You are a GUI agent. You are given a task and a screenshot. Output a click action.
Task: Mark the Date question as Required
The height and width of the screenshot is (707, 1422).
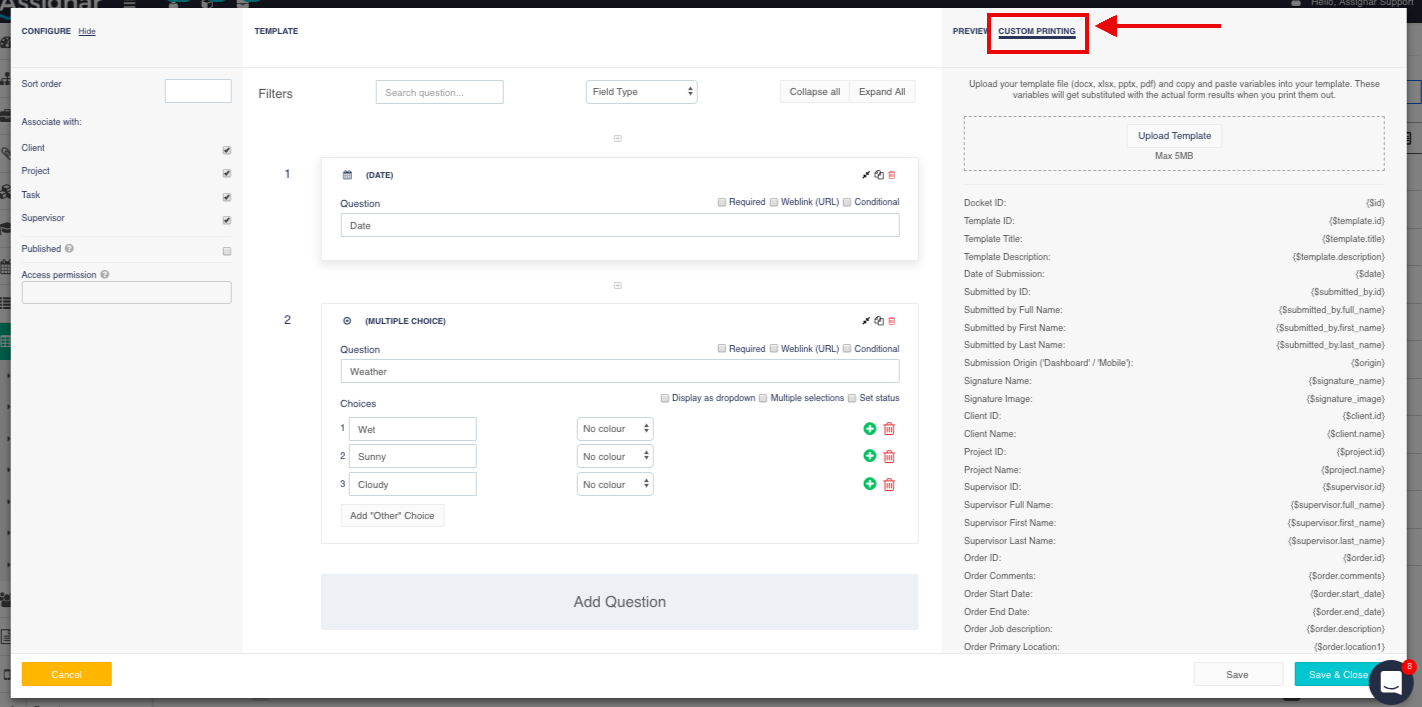tap(722, 202)
